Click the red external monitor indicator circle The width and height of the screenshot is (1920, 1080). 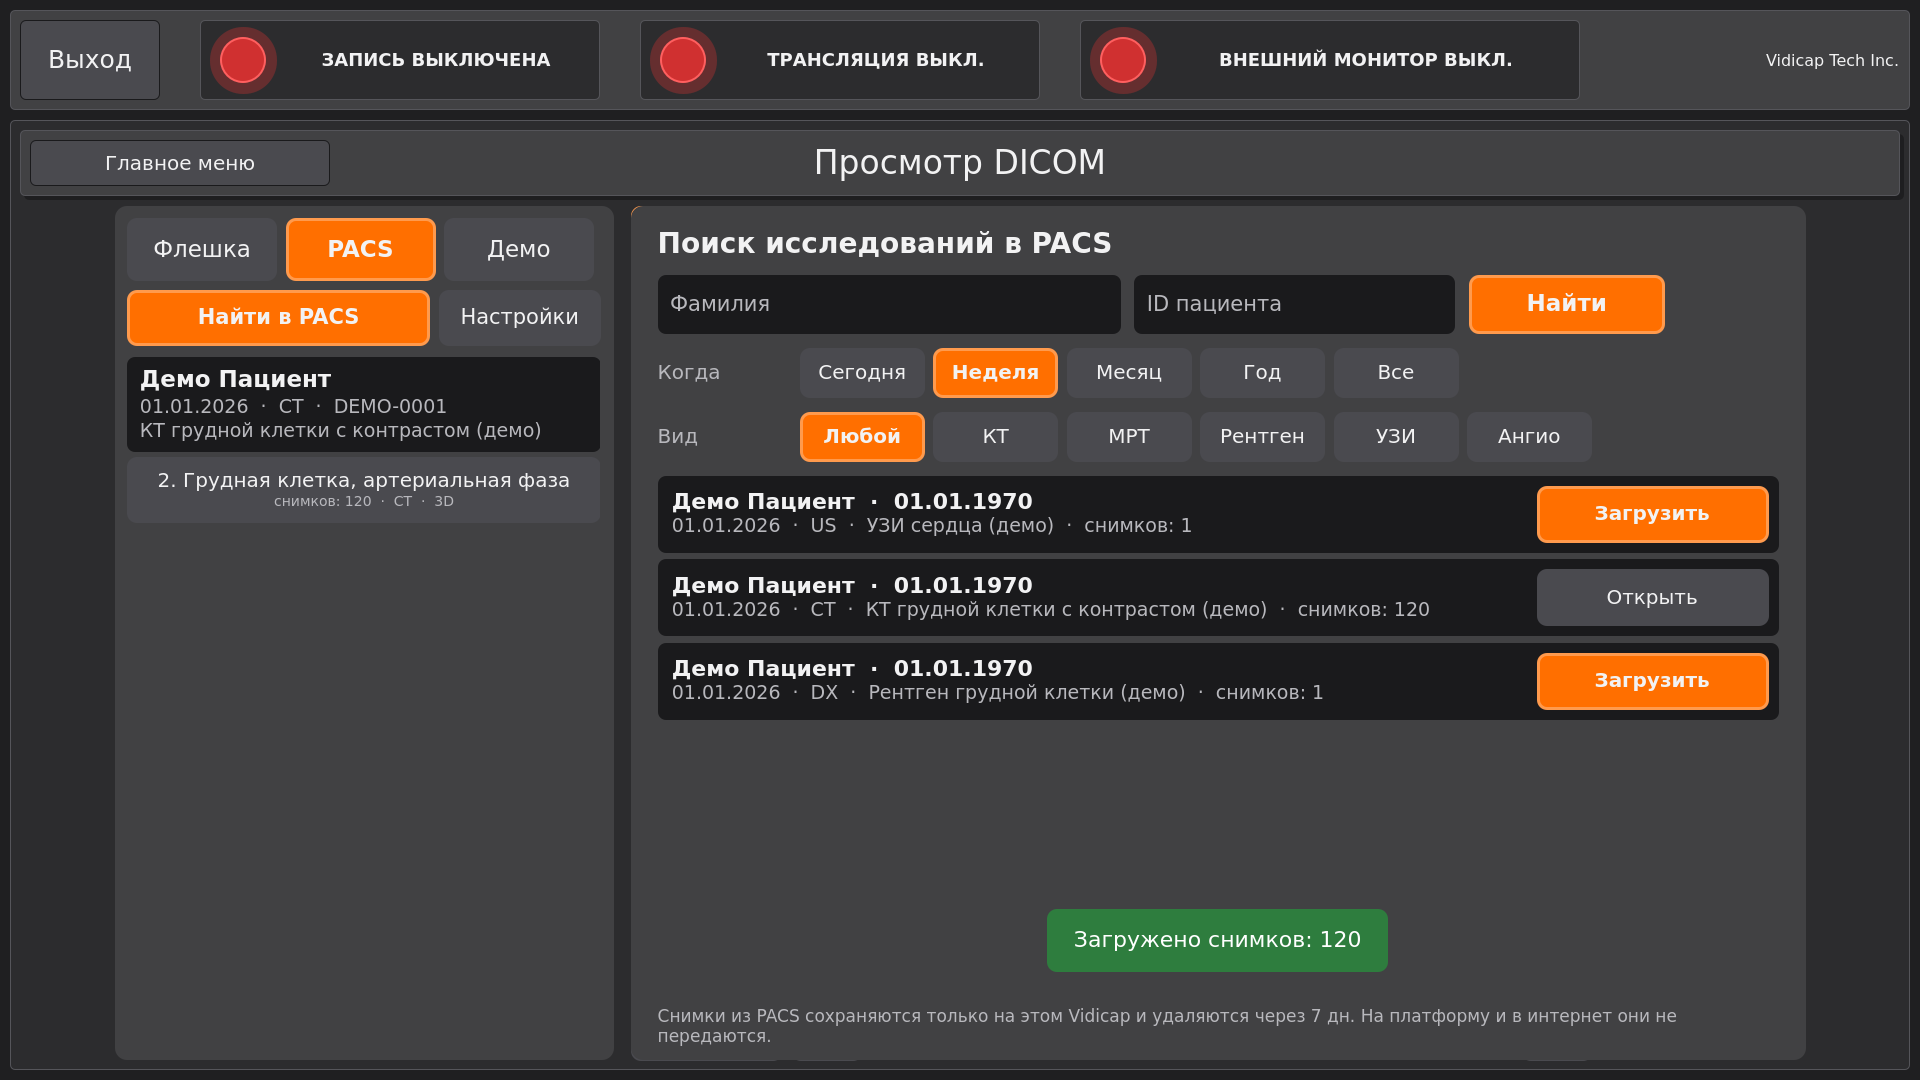(1123, 60)
